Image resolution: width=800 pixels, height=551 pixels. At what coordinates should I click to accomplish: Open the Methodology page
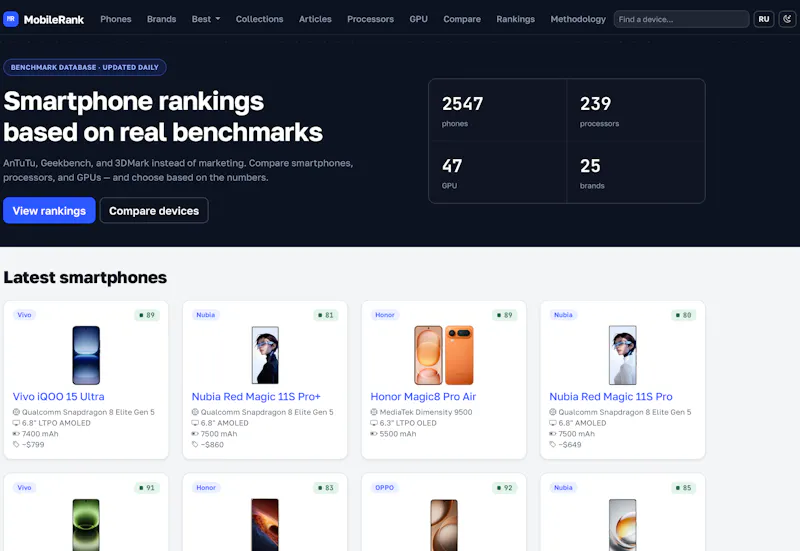click(578, 19)
